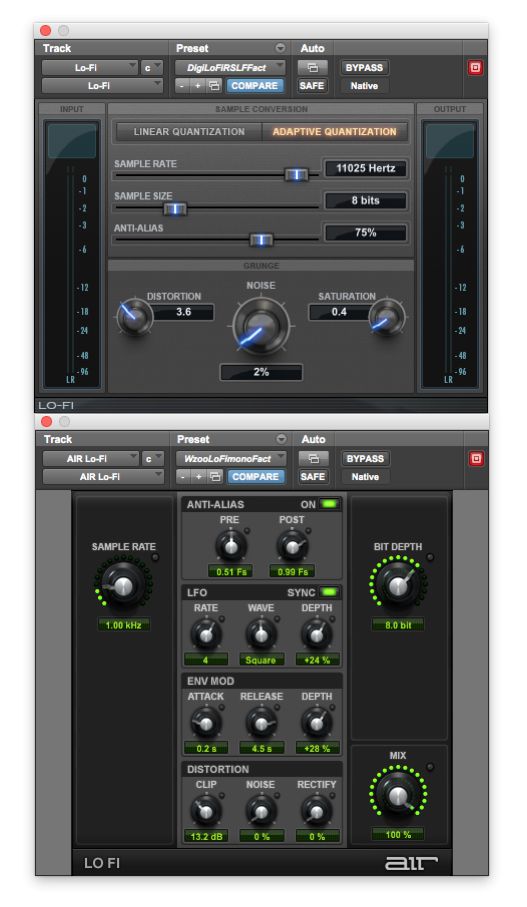Screen dimensions: 527x907
Task: Toggle COMPARE in the Lo-Fi window
Action: tap(255, 86)
